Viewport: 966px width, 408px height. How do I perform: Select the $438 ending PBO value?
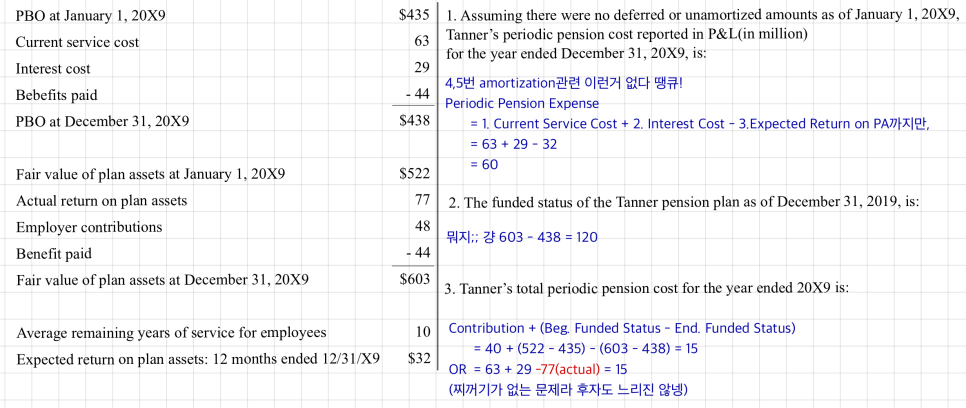pos(413,120)
